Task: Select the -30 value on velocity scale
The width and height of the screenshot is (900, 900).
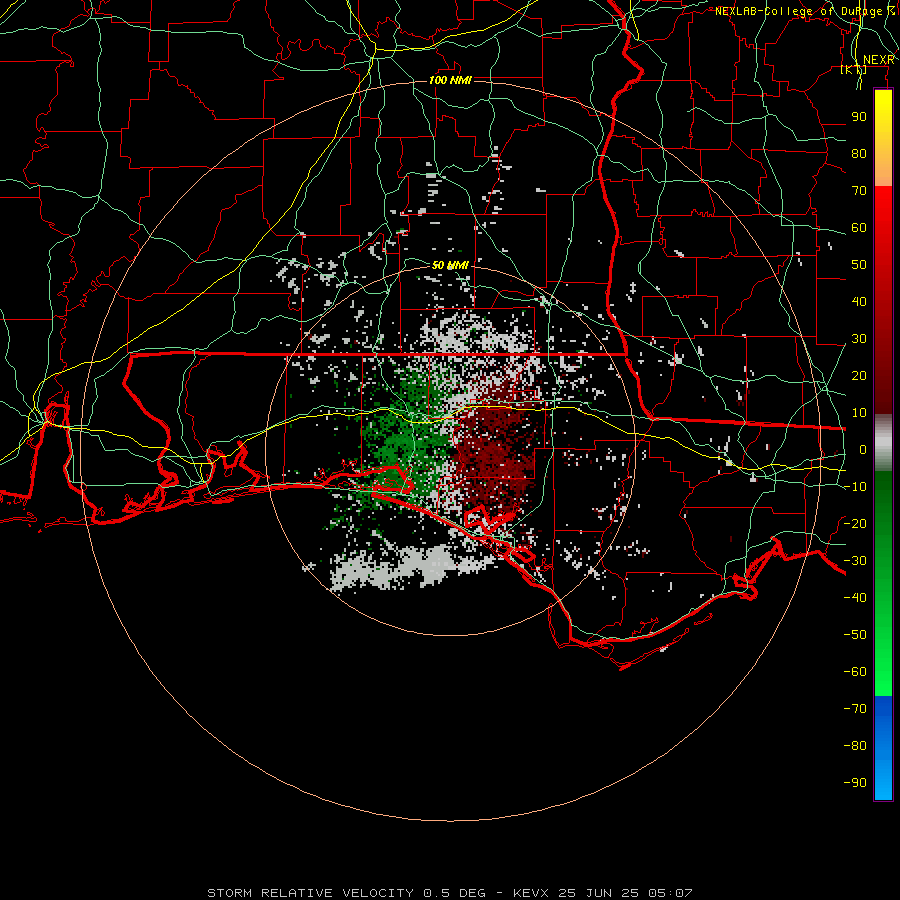Action: click(855, 561)
